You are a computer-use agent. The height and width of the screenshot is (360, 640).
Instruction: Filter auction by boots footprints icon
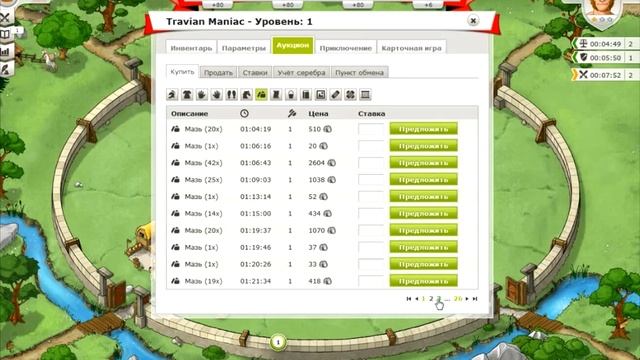click(x=231, y=95)
